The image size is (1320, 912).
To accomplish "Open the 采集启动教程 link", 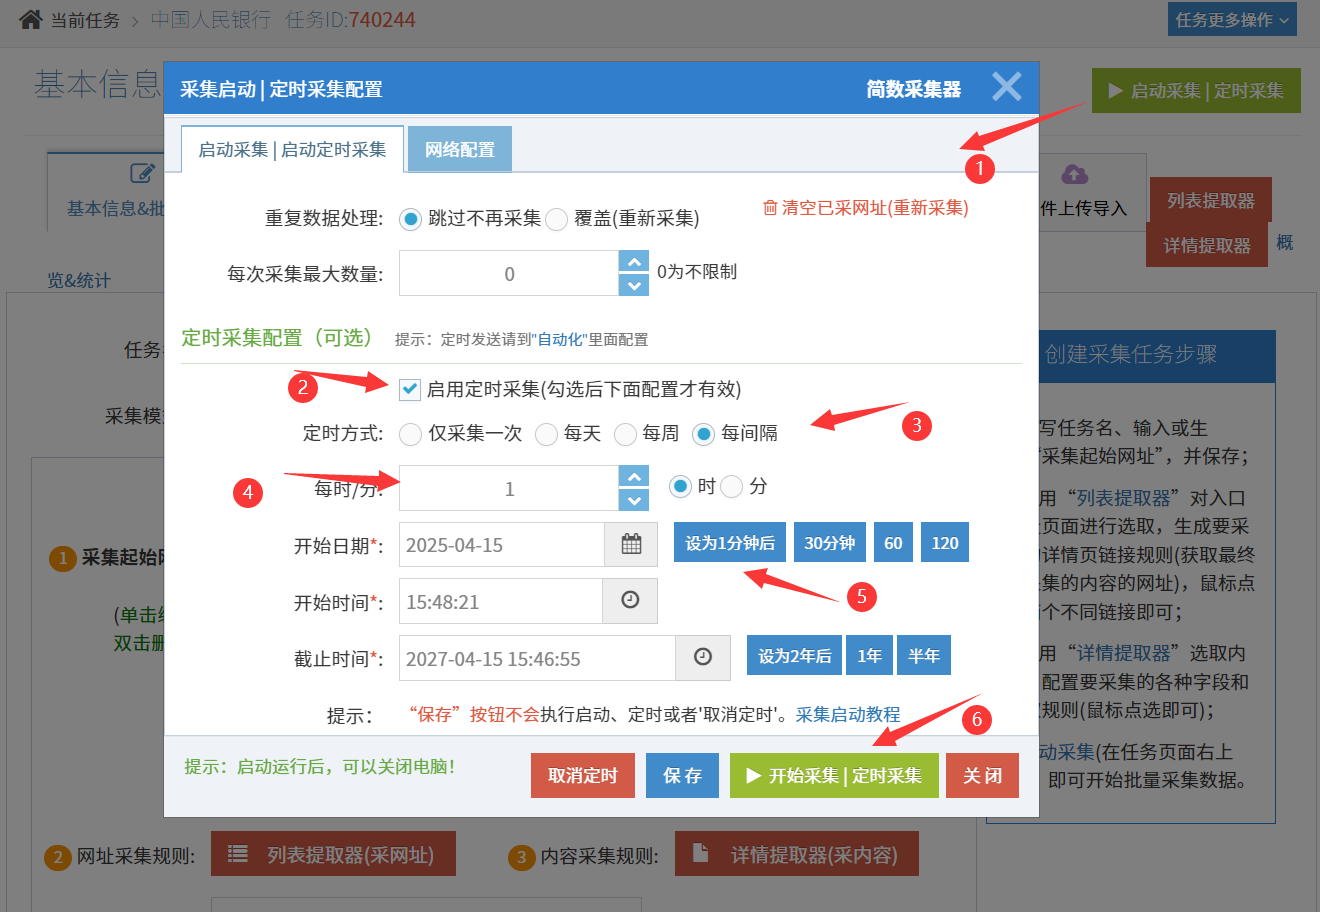I will 848,715.
